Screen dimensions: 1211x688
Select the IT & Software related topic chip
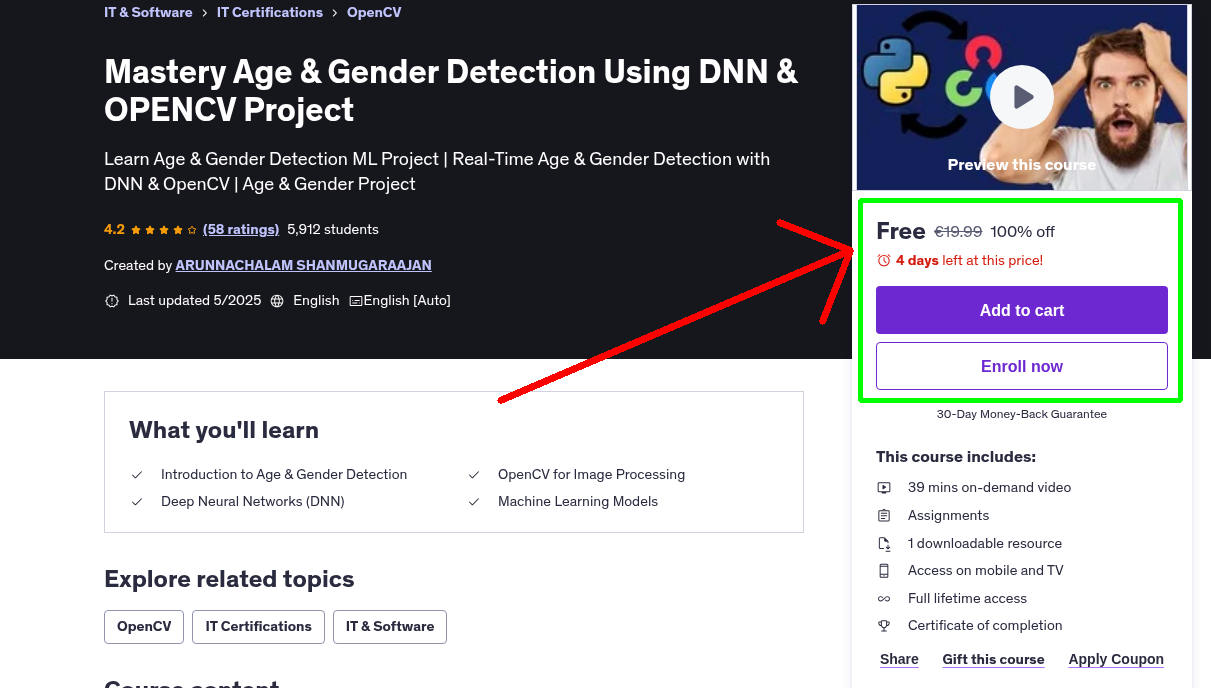[390, 627]
